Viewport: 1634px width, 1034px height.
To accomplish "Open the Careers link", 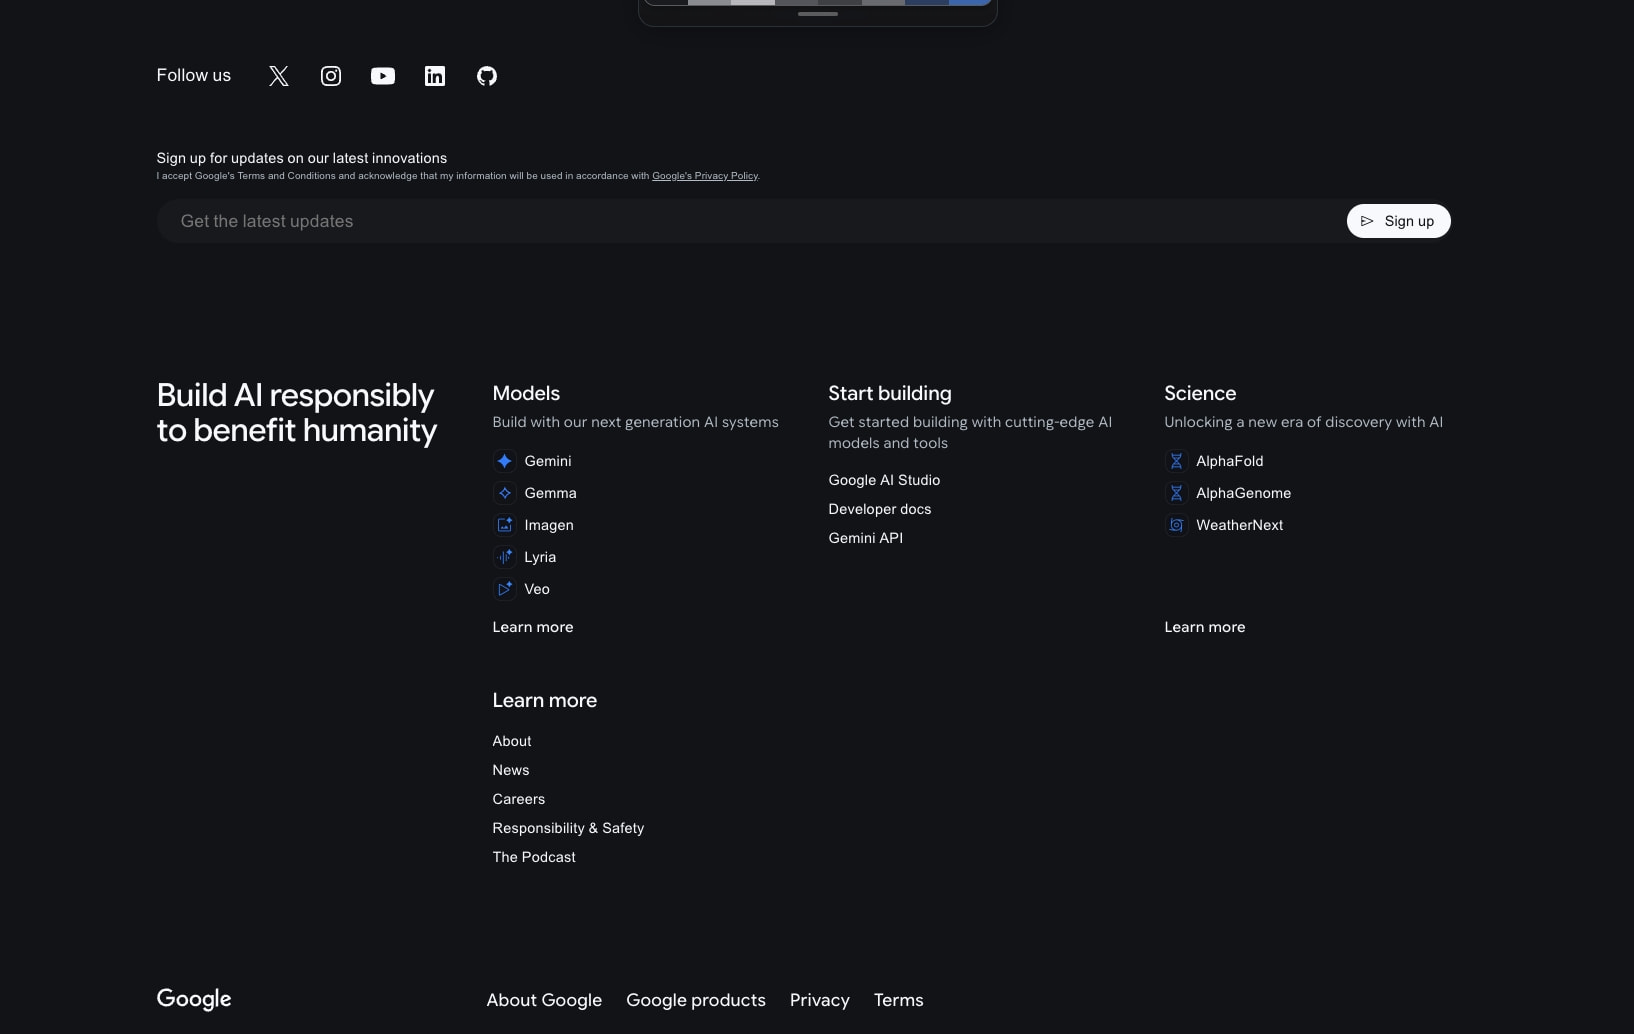I will click(x=519, y=799).
